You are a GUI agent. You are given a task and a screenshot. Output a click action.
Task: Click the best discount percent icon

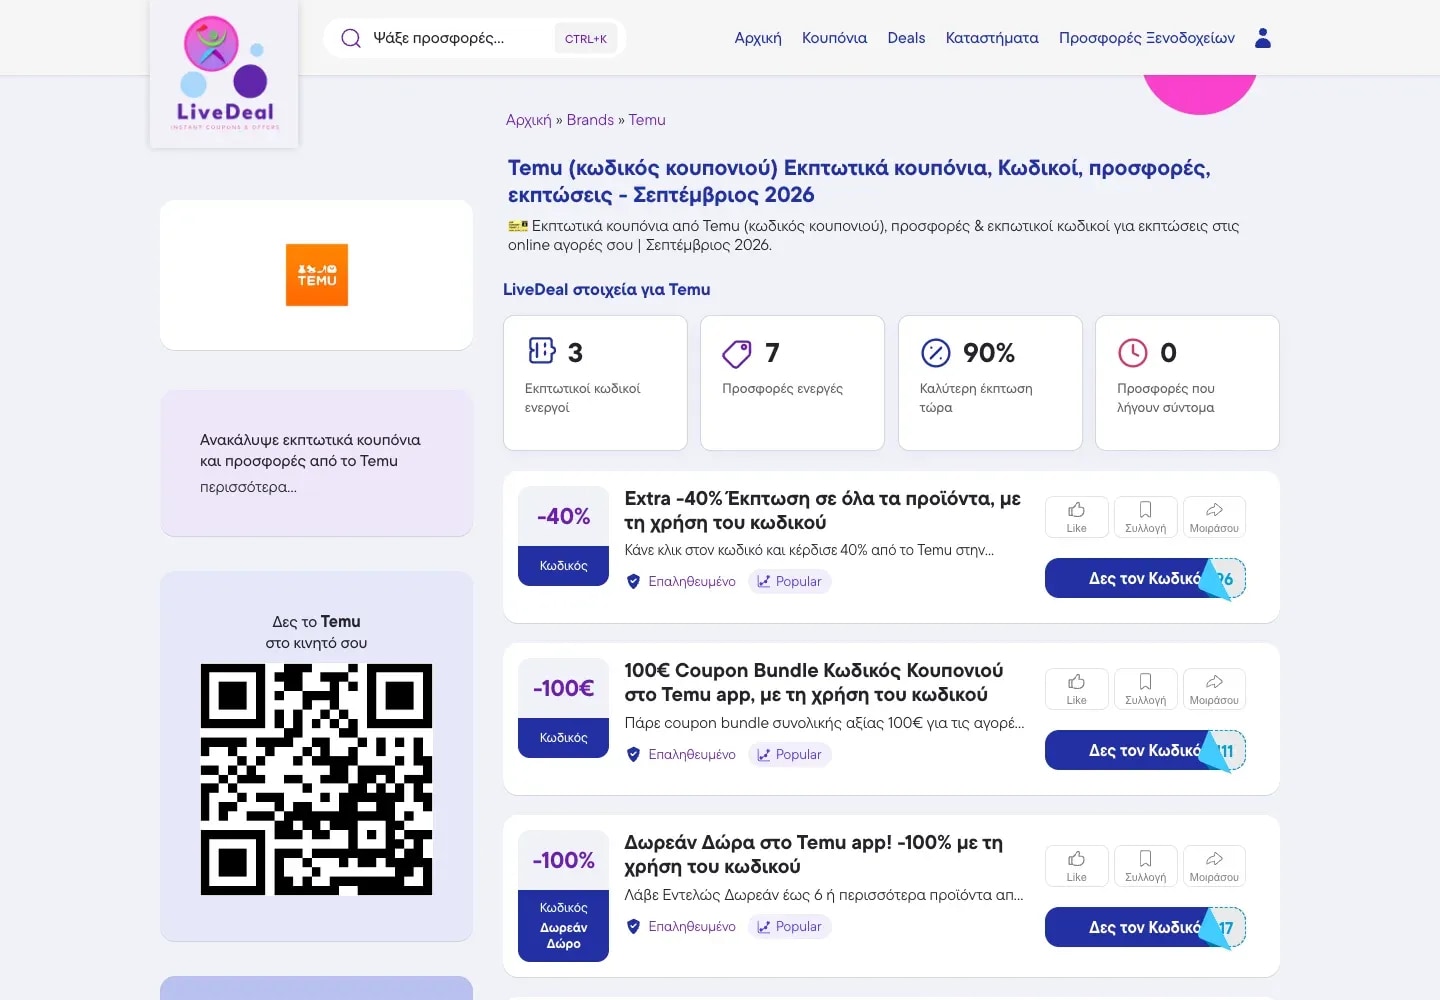coord(935,353)
